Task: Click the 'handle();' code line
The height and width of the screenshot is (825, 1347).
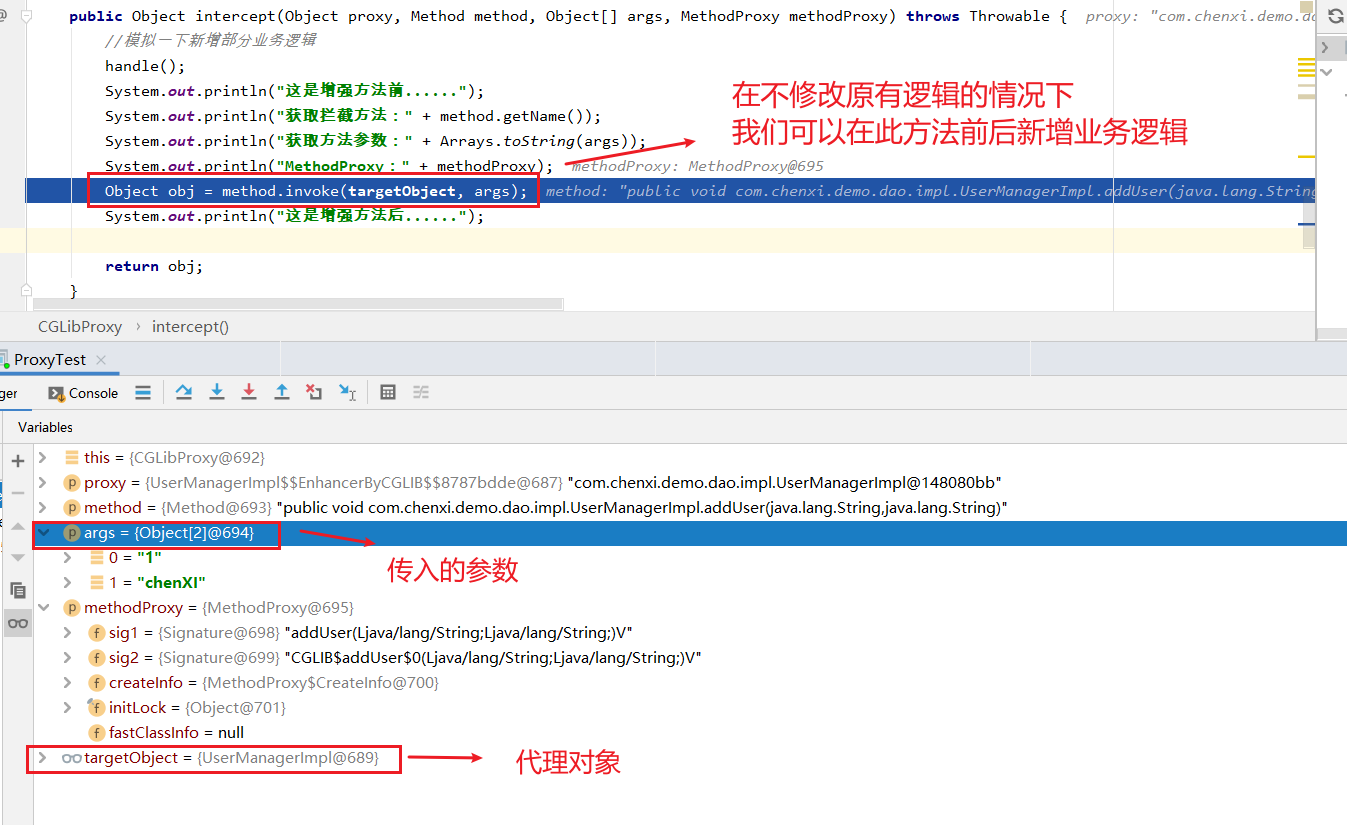Action: 145,66
